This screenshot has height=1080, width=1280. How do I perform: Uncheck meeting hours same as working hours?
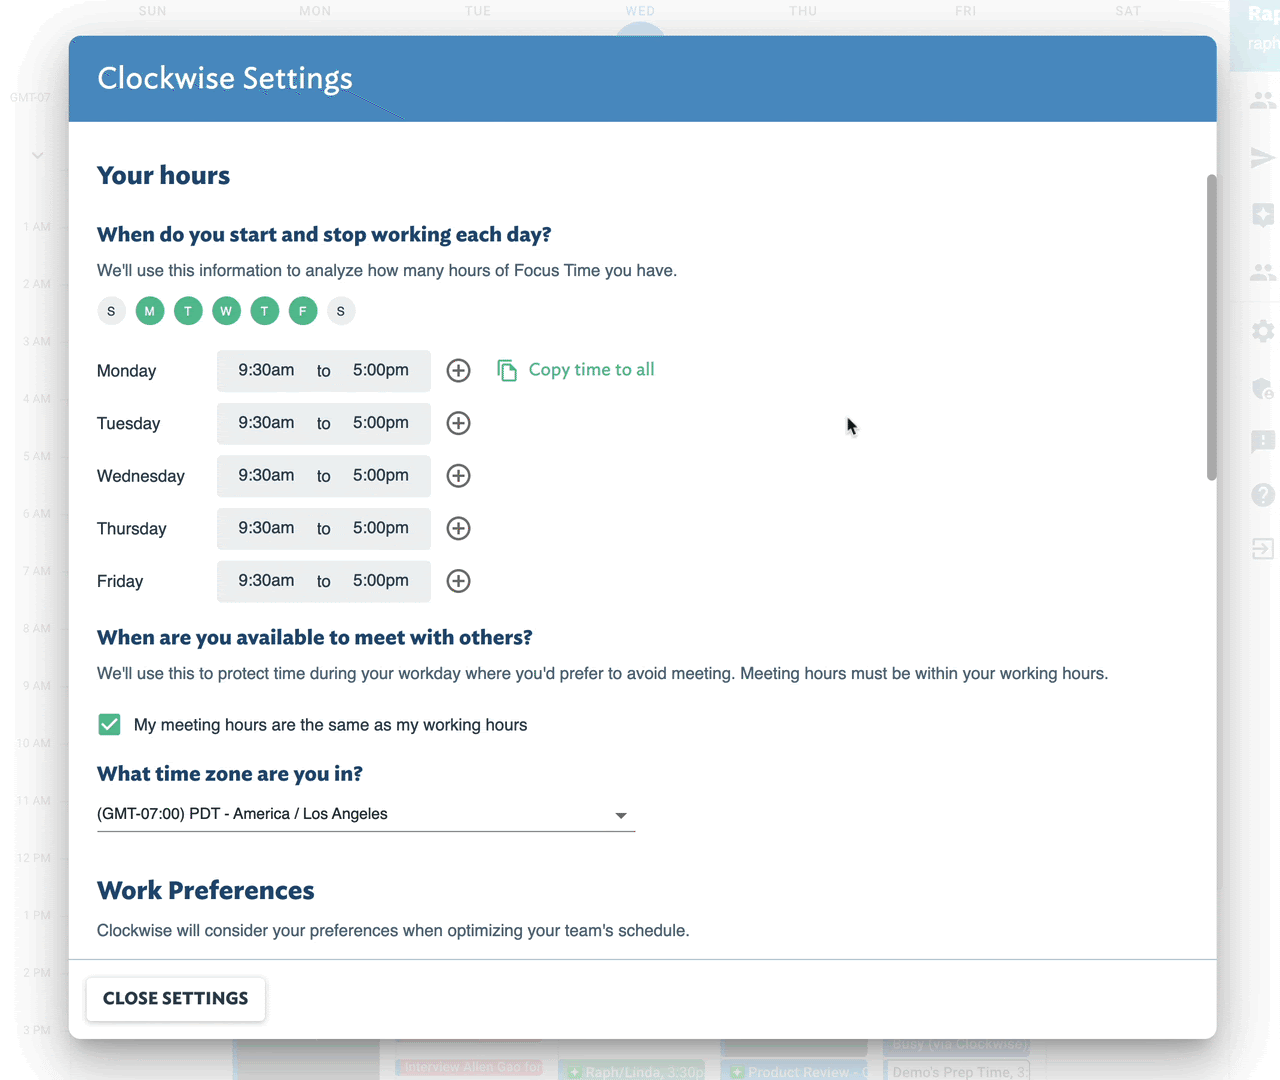(x=109, y=724)
